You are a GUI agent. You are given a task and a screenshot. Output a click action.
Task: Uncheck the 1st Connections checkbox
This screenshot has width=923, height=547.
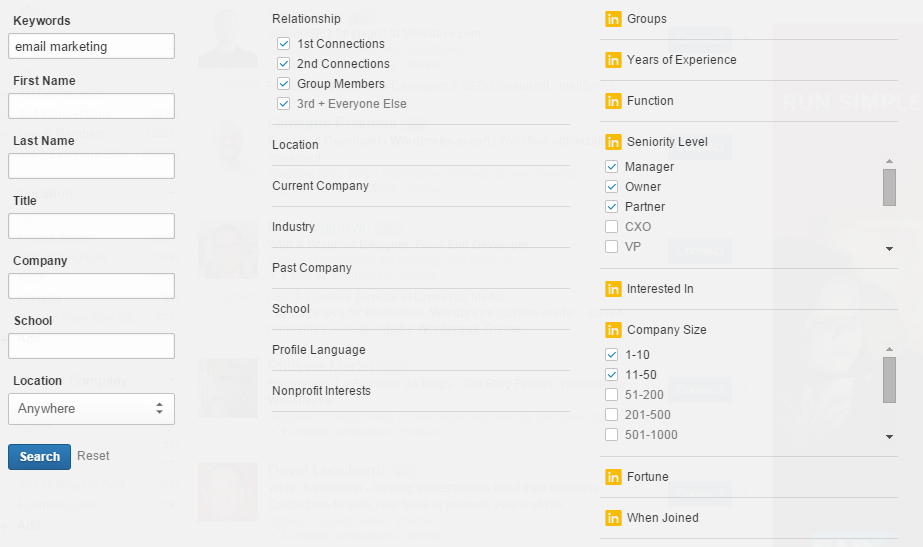pyautogui.click(x=284, y=44)
